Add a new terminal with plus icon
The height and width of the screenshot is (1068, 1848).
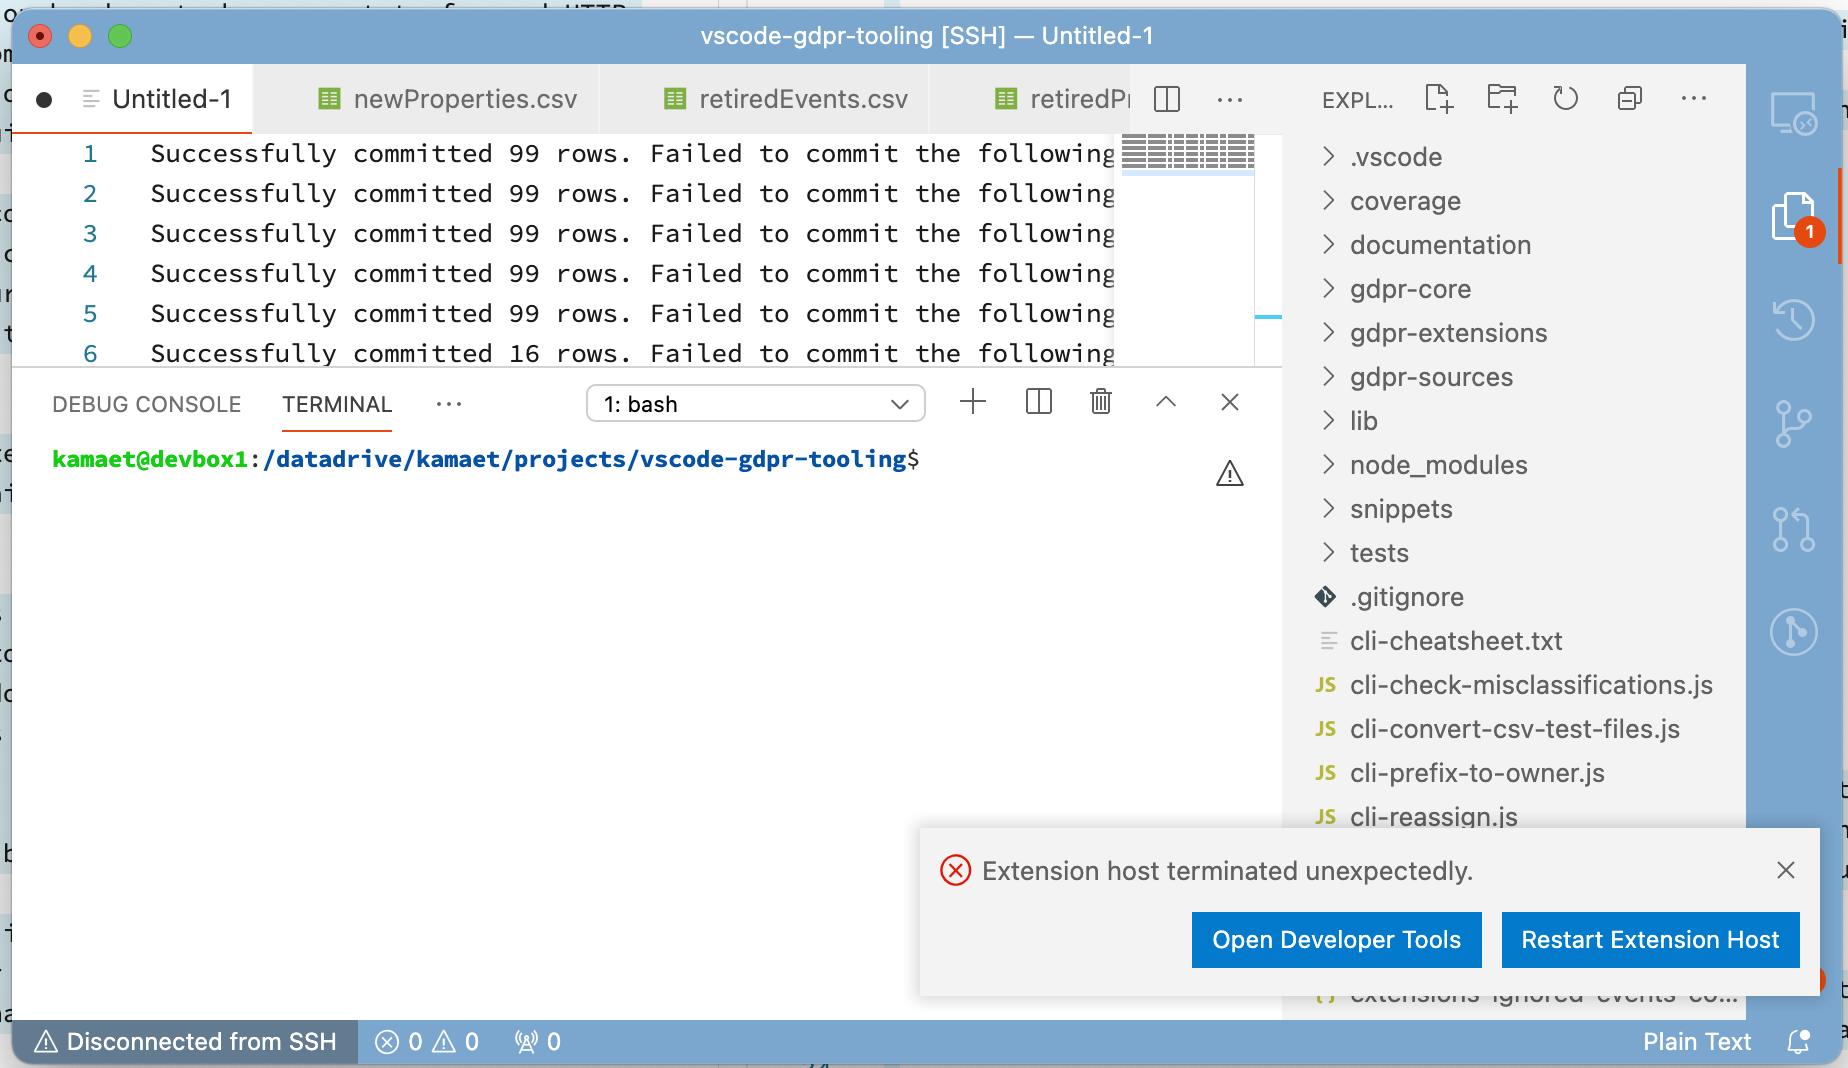pos(972,402)
